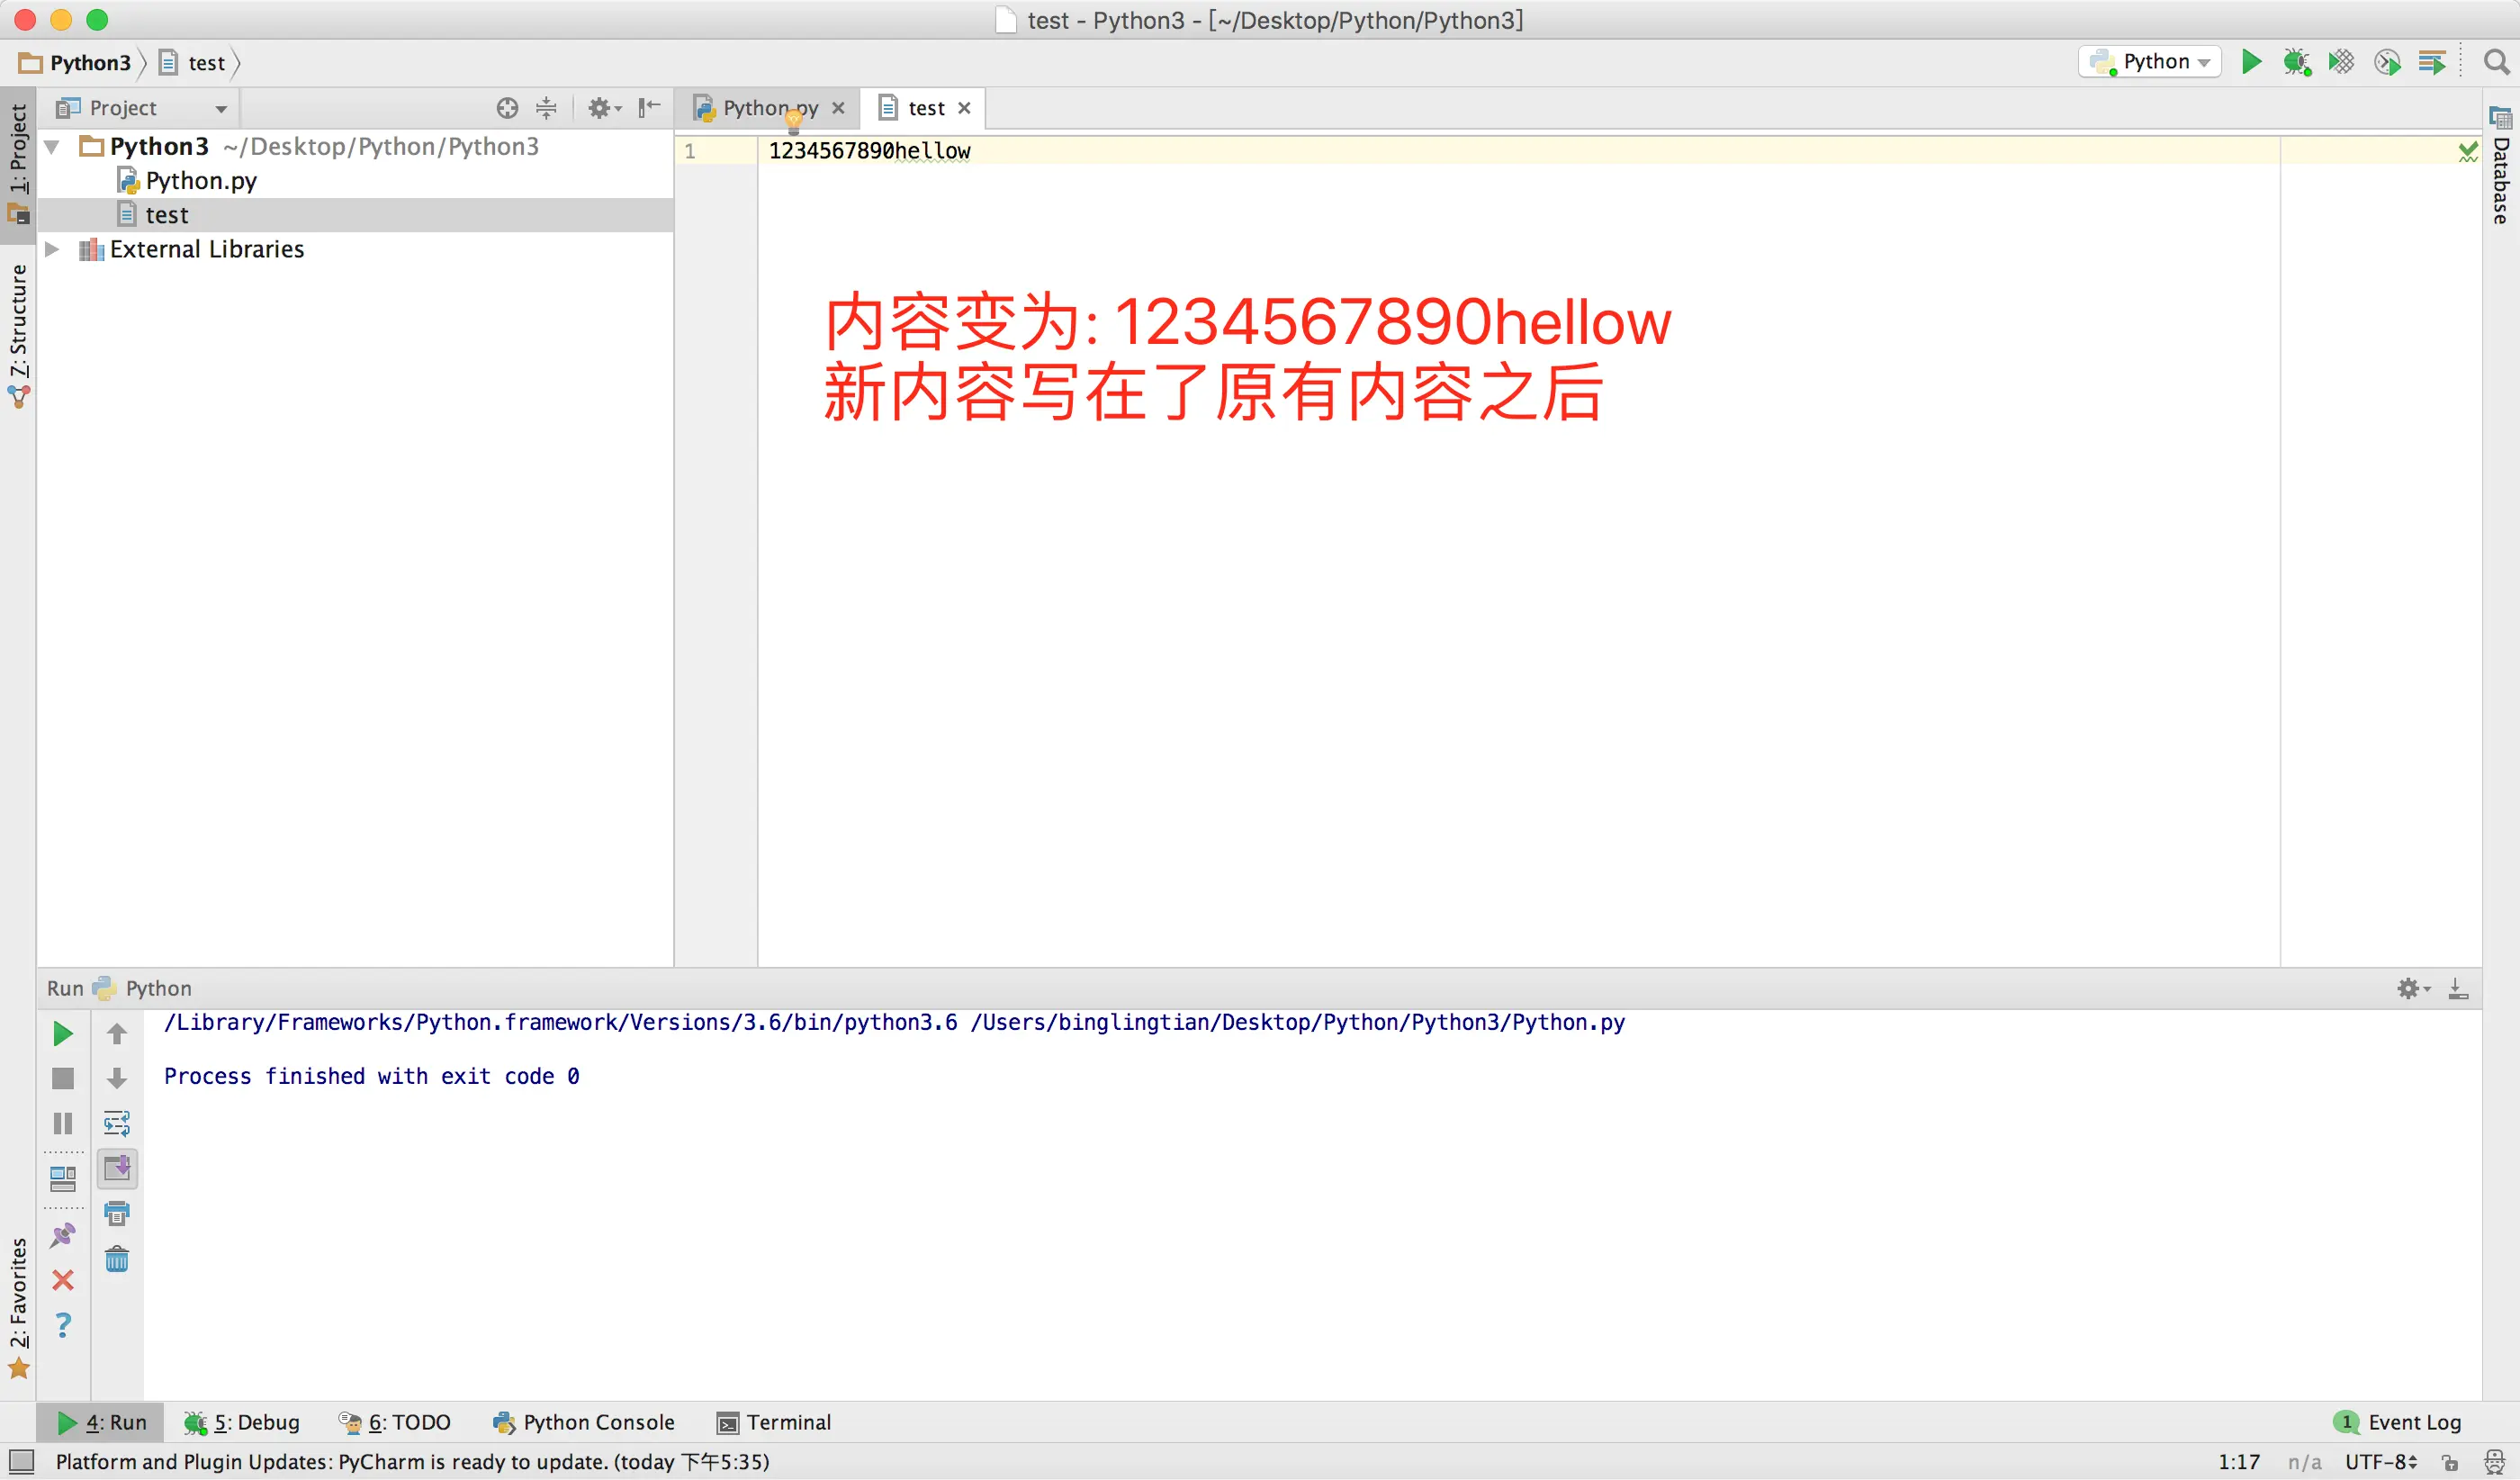Click the Print icon in Run panel
Viewport: 2520px width, 1480px height.
(x=117, y=1213)
